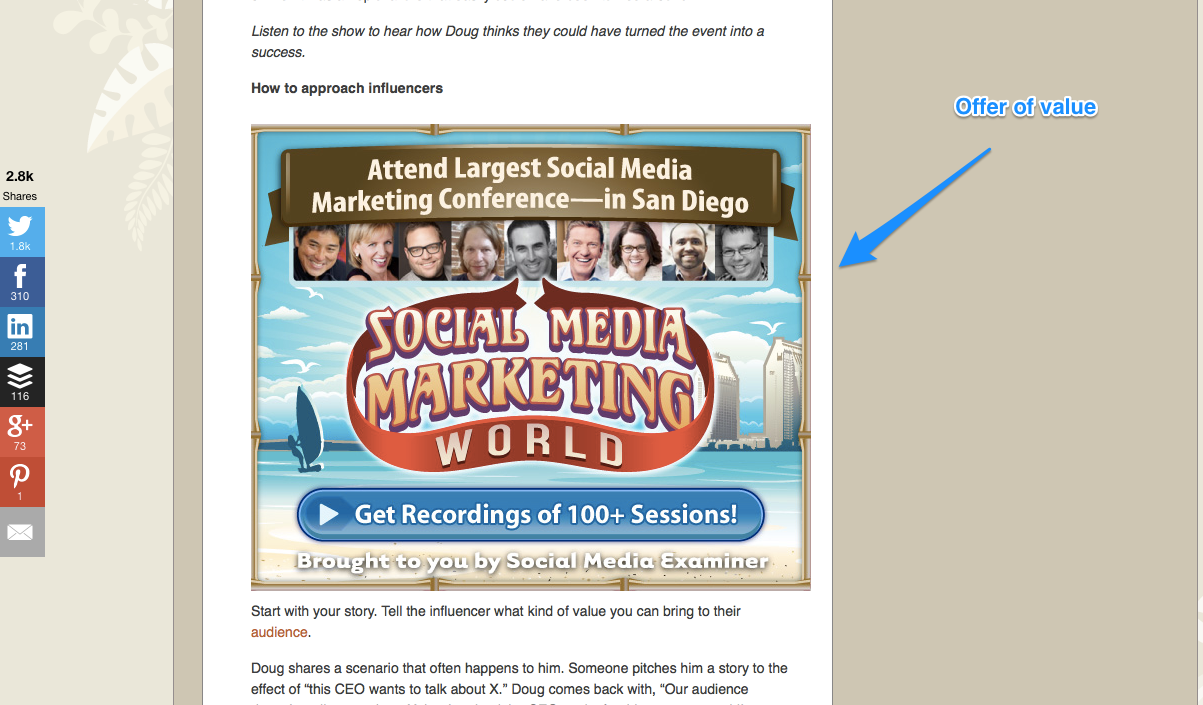Click the row of speaker headshots

tap(531, 250)
